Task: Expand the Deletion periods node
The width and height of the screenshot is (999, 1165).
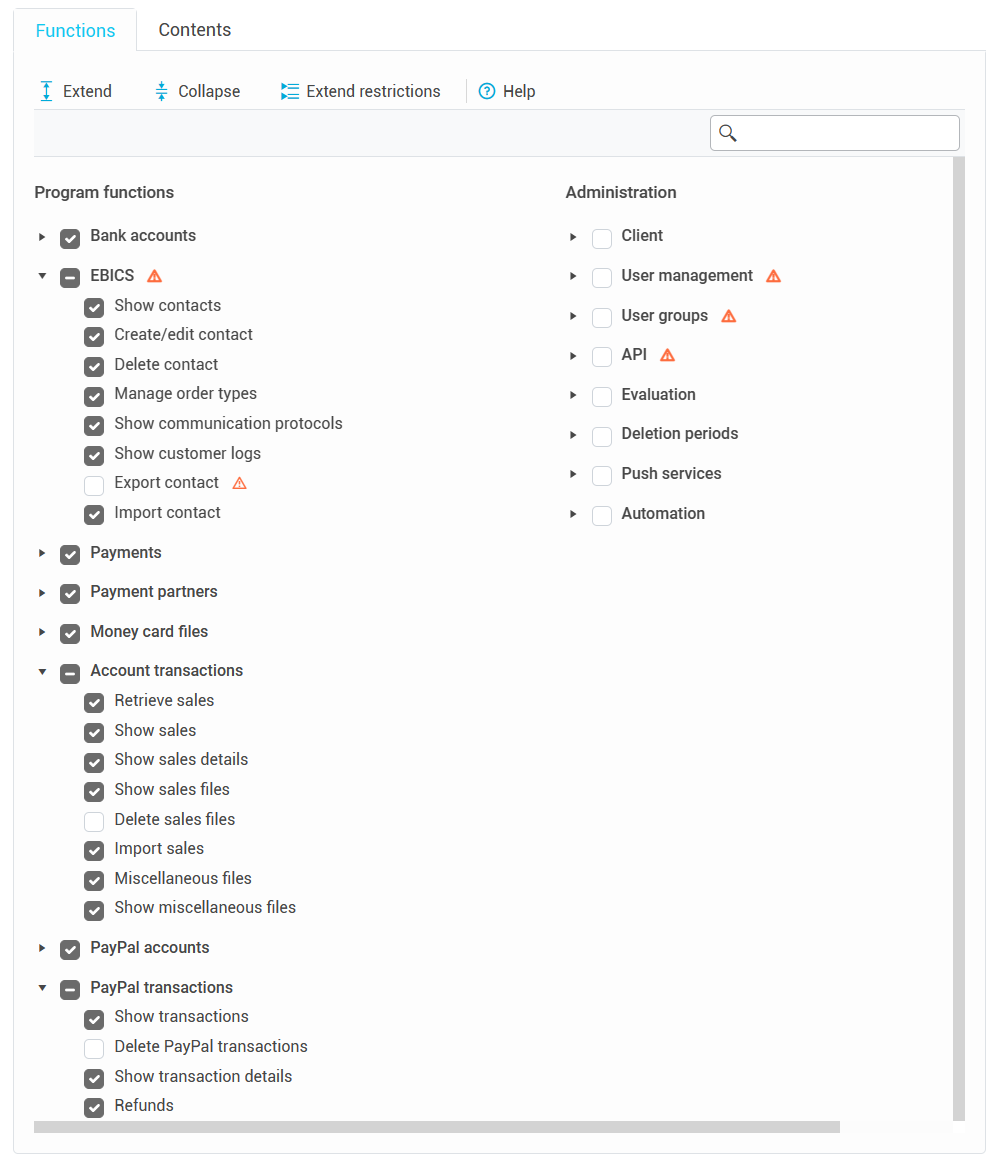Action: (573, 435)
